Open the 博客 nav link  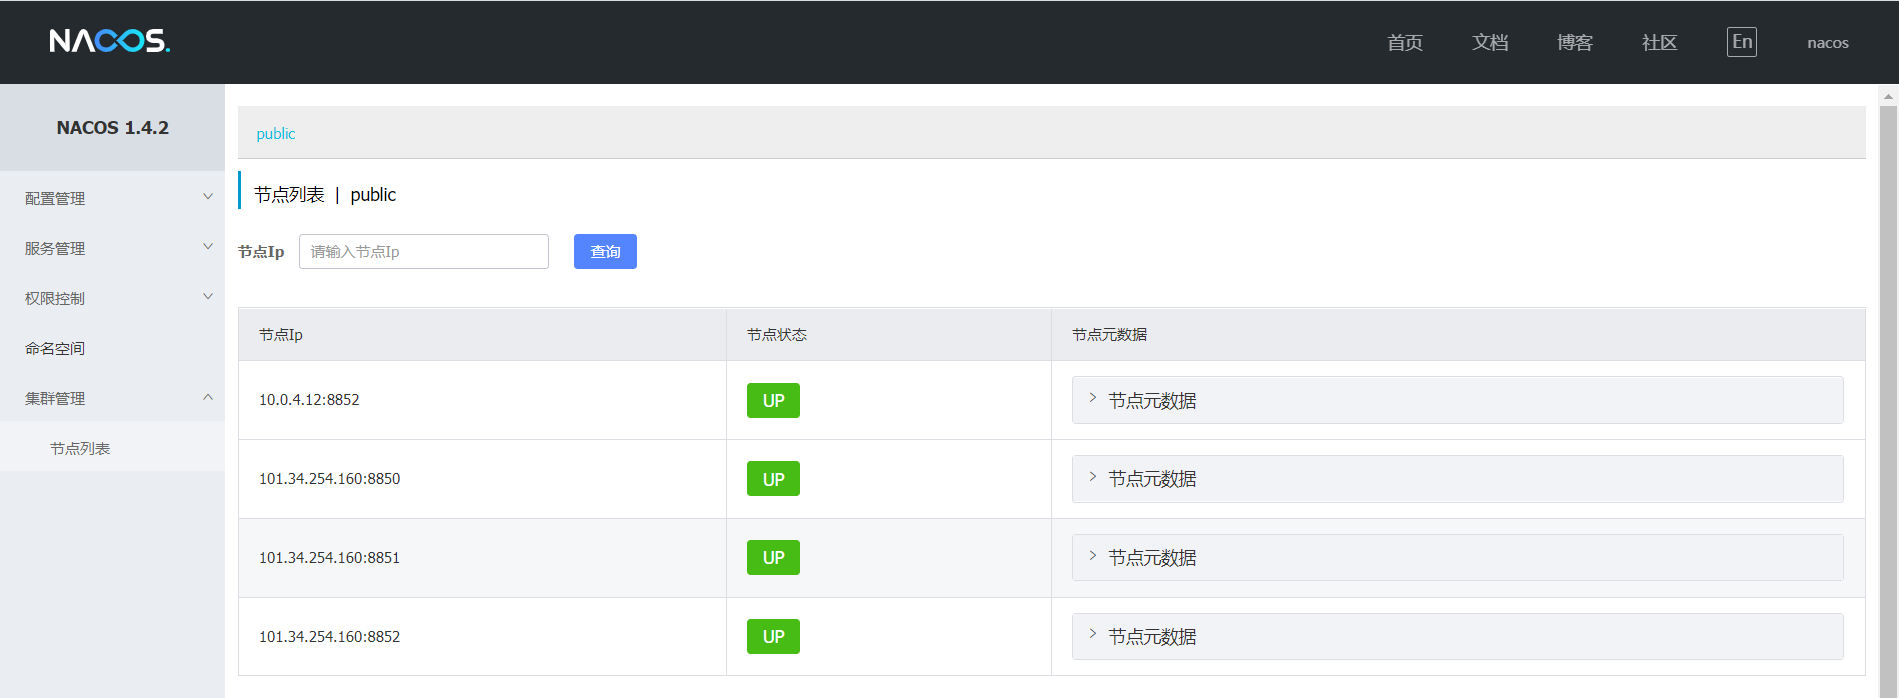[x=1575, y=42]
